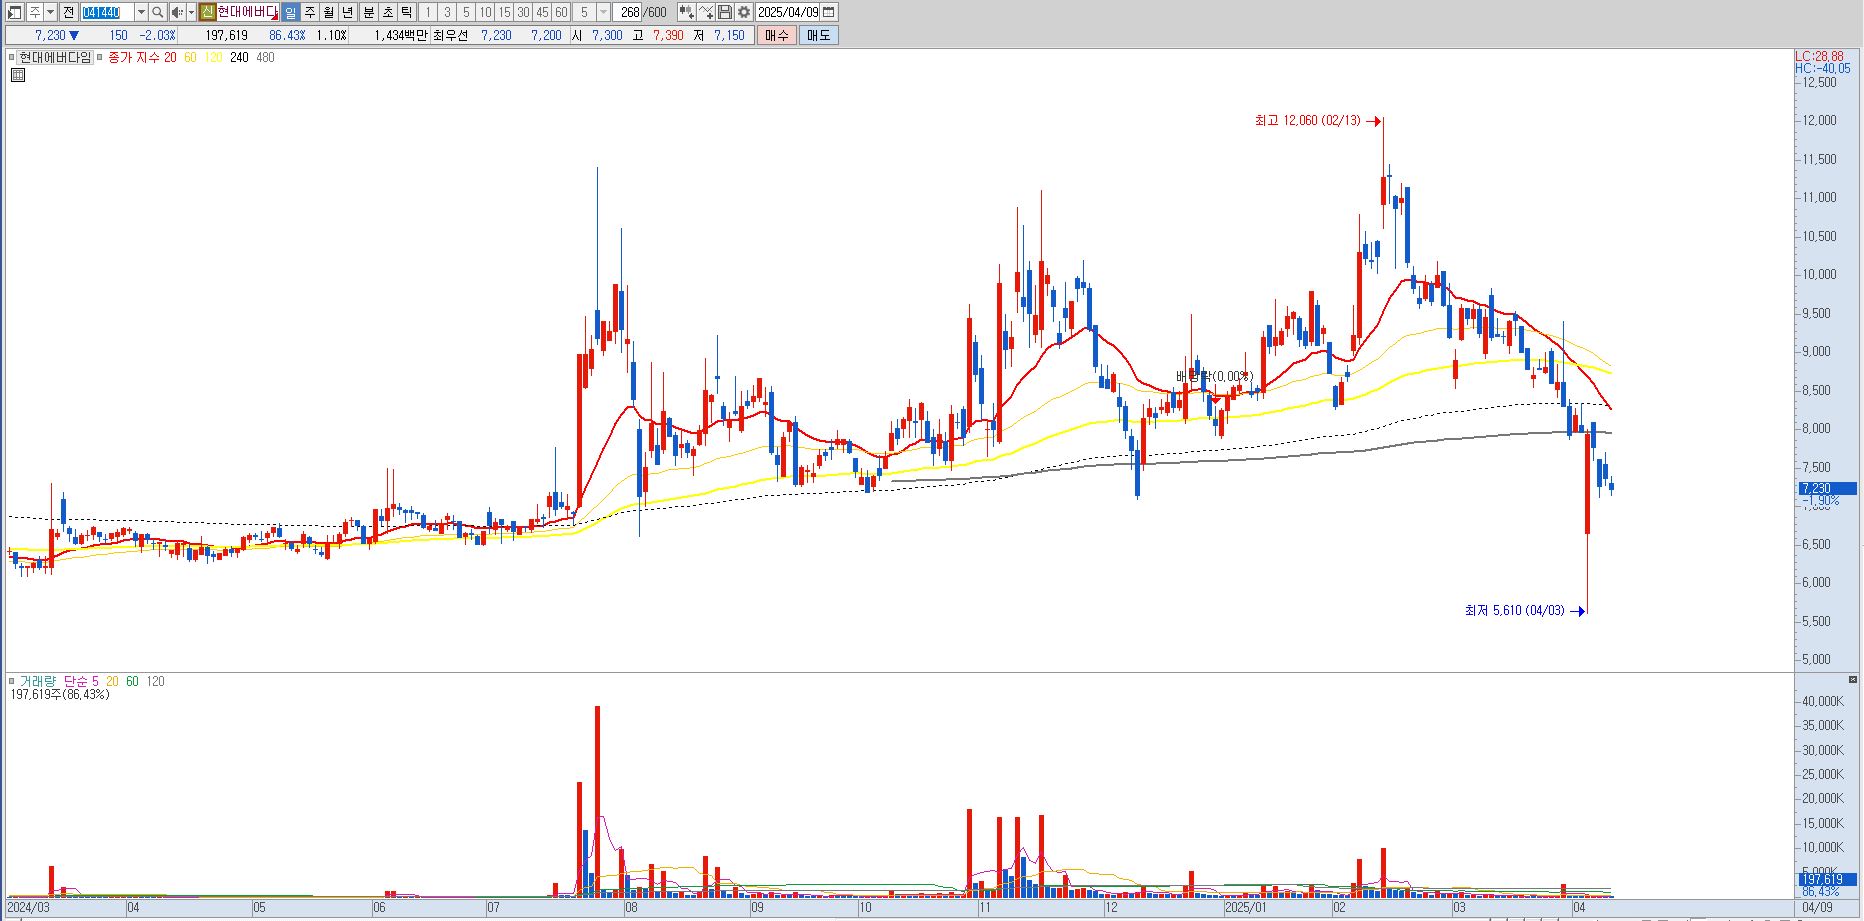Switch to minute 분 period
1864x921 pixels.
click(x=368, y=12)
